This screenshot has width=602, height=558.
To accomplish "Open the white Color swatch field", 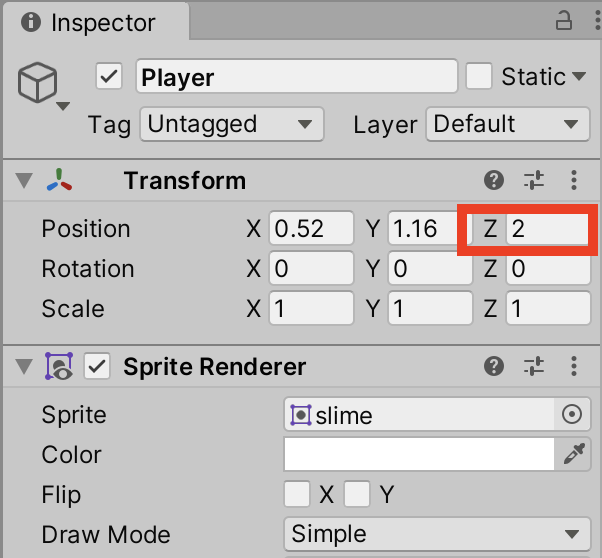I will point(419,454).
